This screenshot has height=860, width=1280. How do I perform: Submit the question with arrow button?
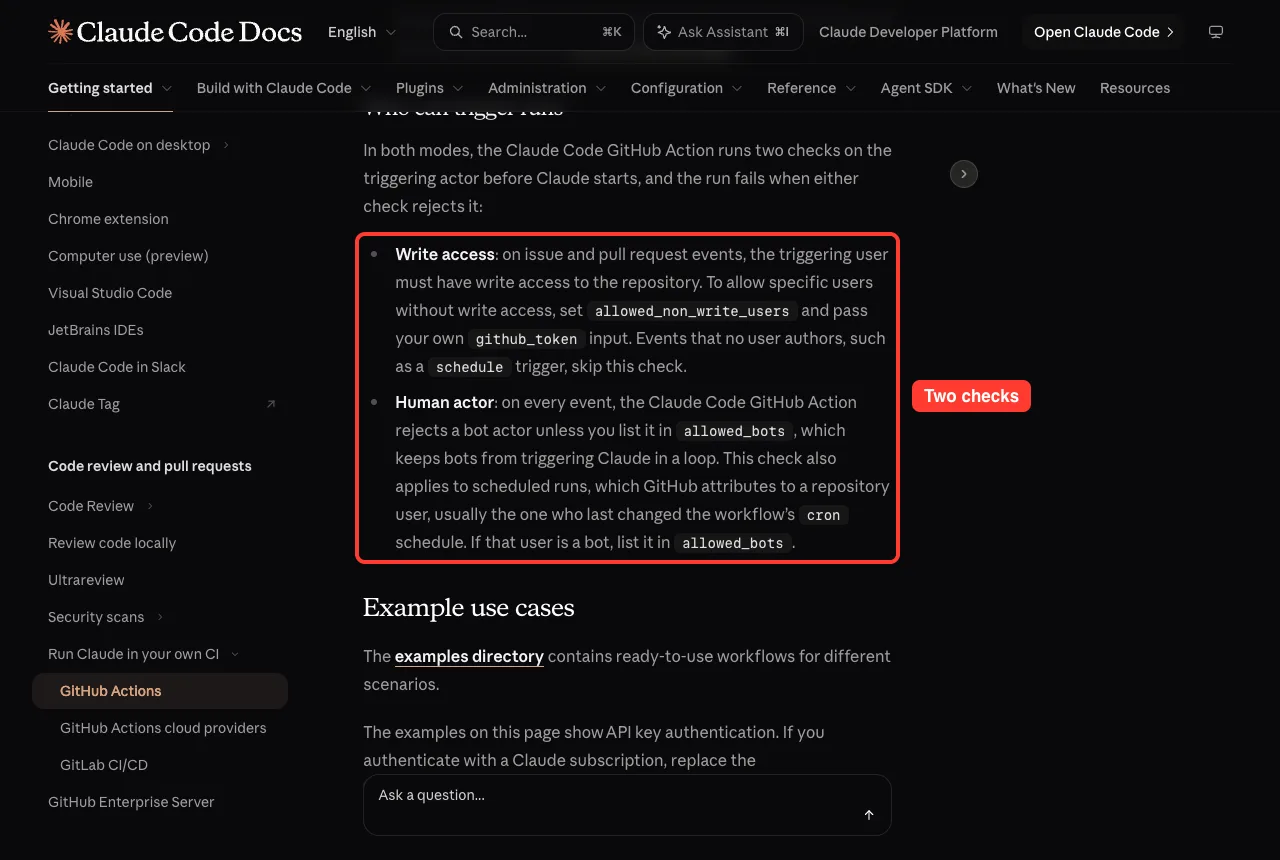[x=869, y=815]
